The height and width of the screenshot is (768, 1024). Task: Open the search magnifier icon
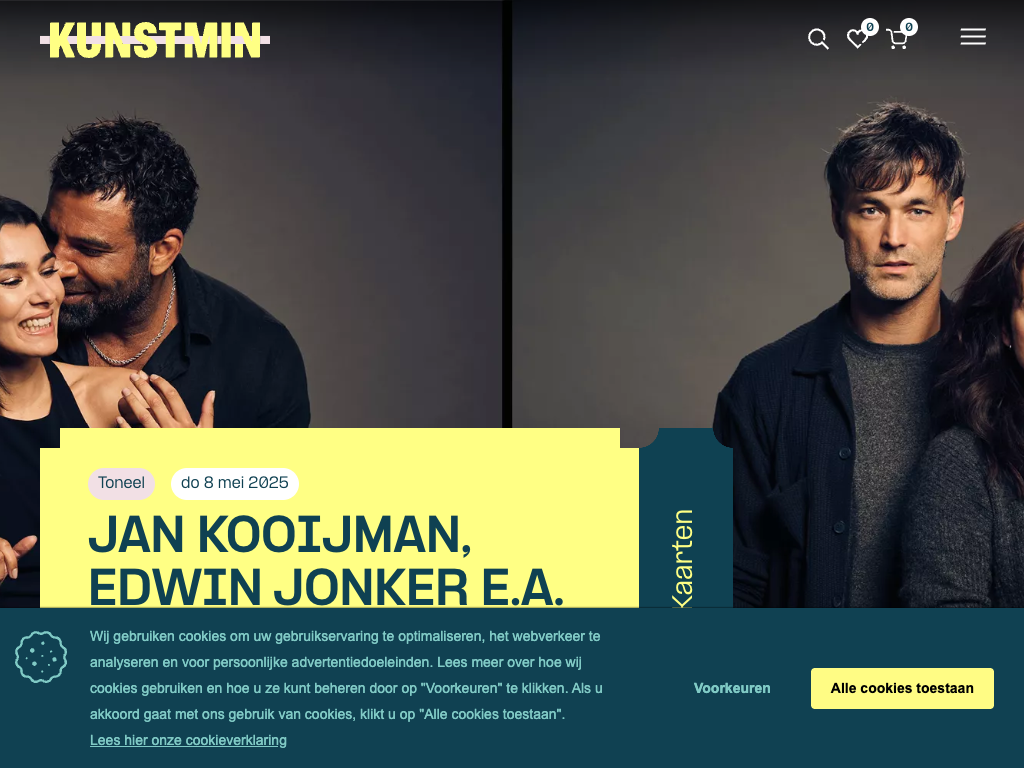818,39
